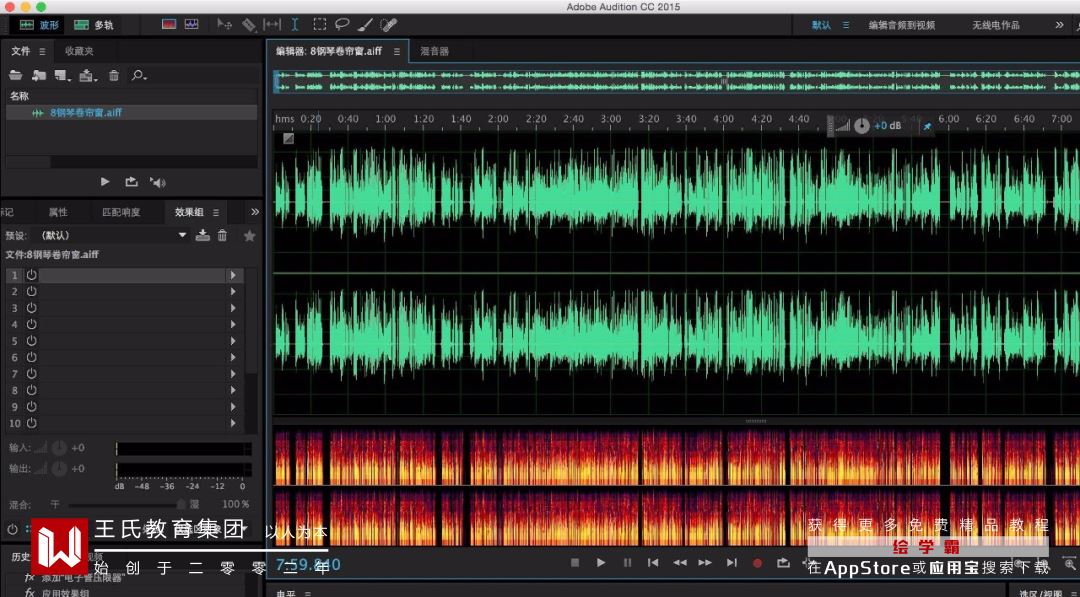The width and height of the screenshot is (1080, 597).
Task: Select the Razor tool
Action: pos(249,25)
